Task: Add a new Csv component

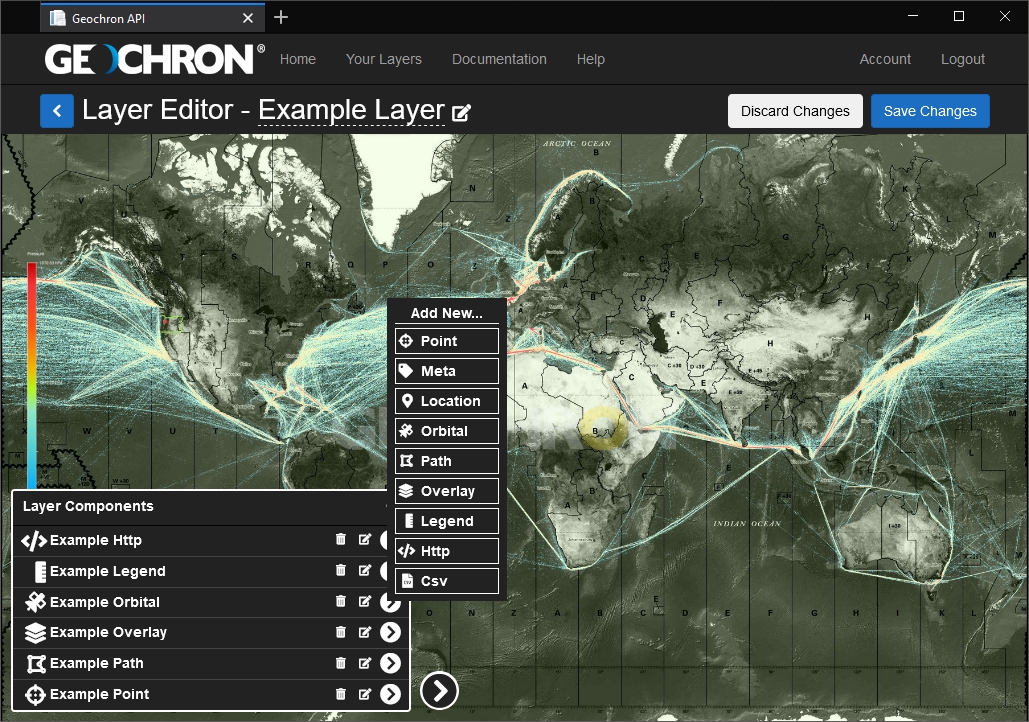Action: [447, 581]
